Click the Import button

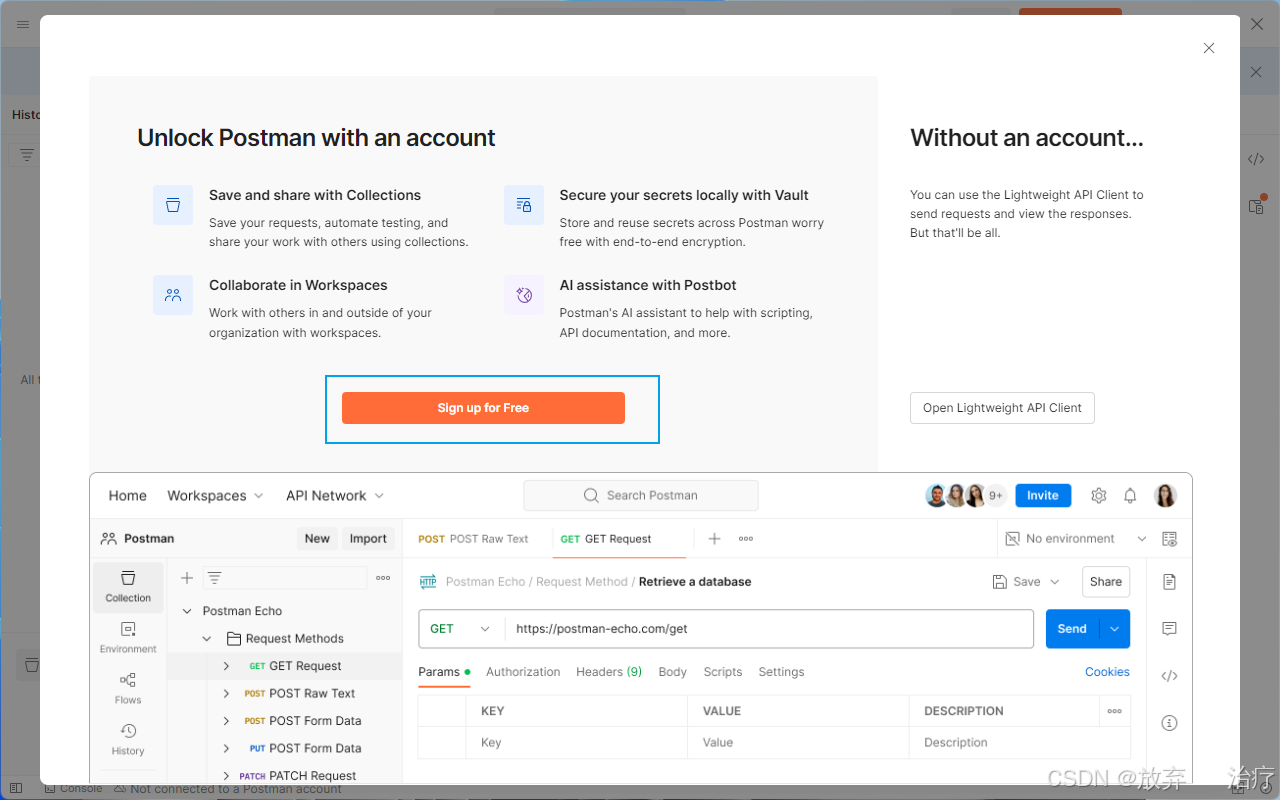368,539
